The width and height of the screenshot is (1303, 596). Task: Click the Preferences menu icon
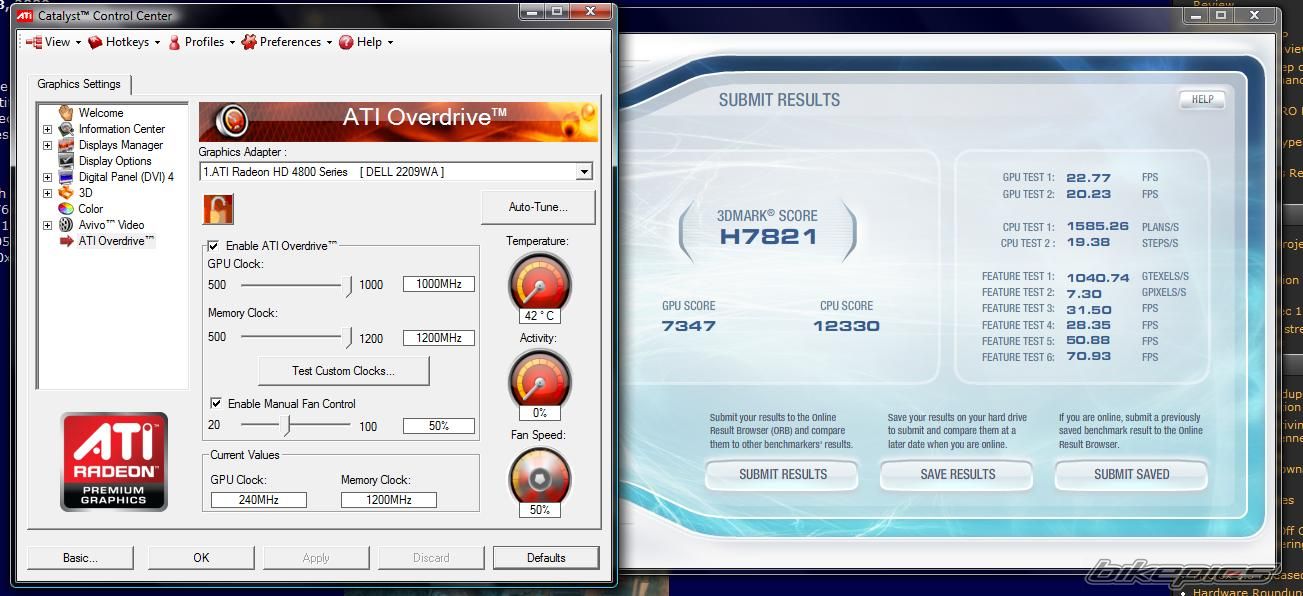pyautogui.click(x=249, y=42)
